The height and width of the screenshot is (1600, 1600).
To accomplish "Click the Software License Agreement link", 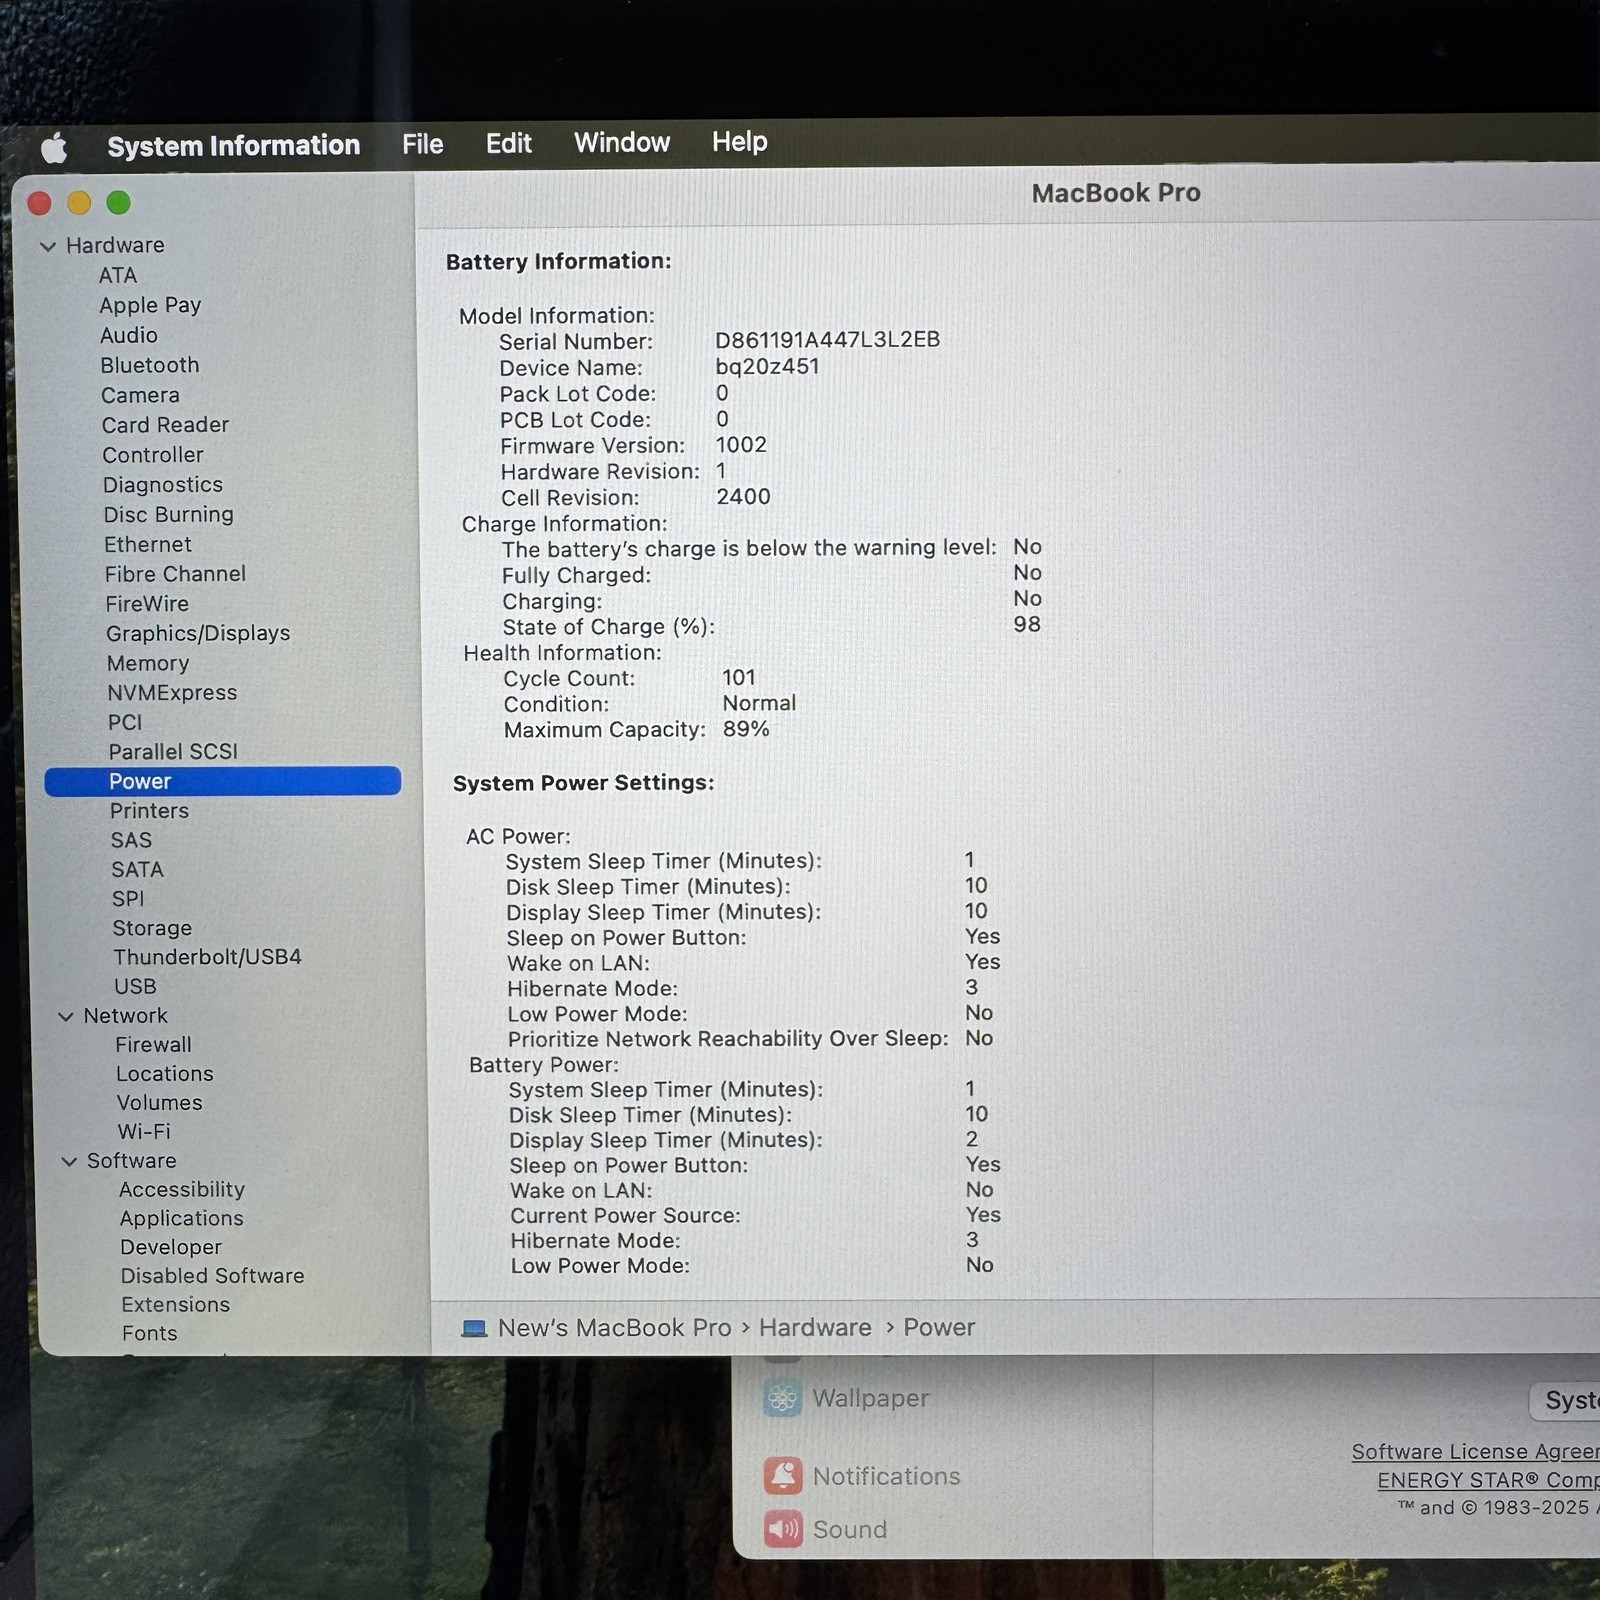I will (1475, 1451).
